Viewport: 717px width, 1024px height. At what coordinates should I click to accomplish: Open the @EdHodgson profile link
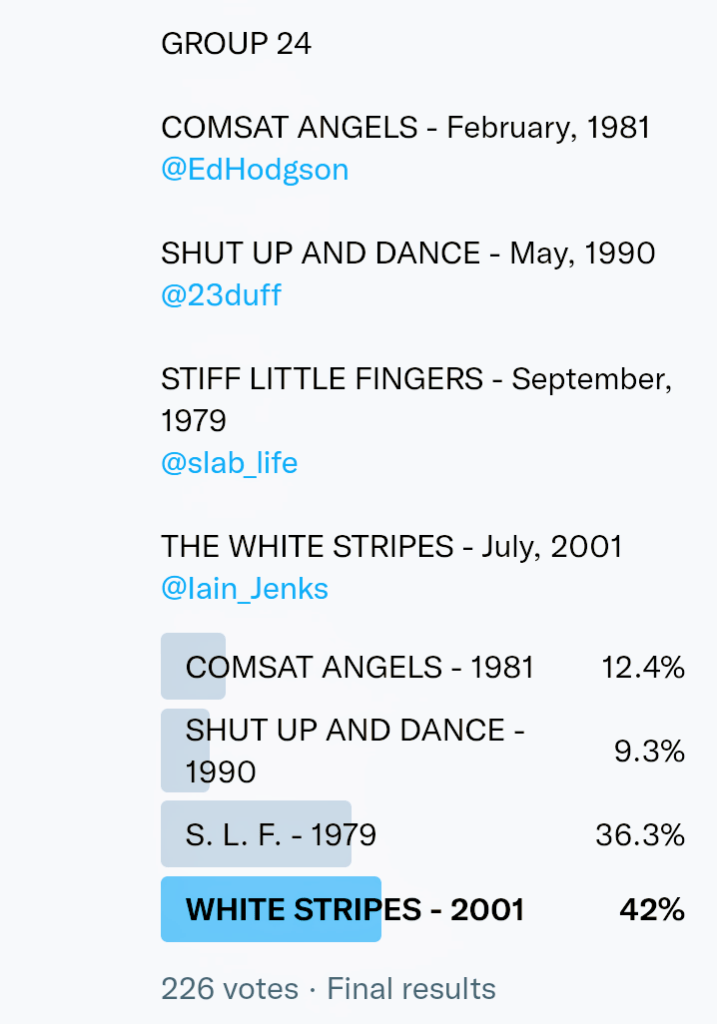(x=255, y=169)
